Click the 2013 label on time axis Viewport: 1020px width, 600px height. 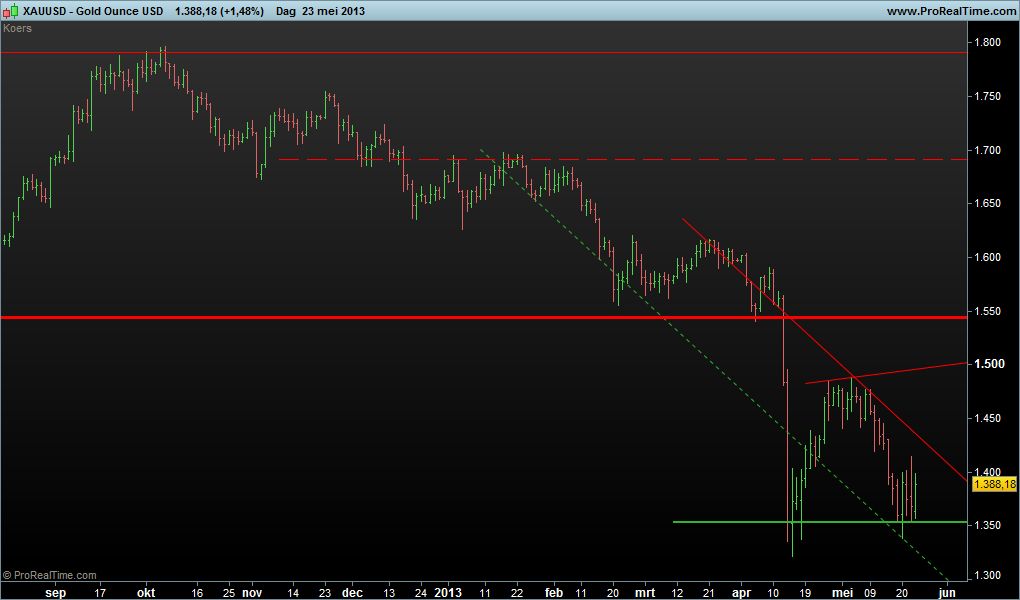447,591
